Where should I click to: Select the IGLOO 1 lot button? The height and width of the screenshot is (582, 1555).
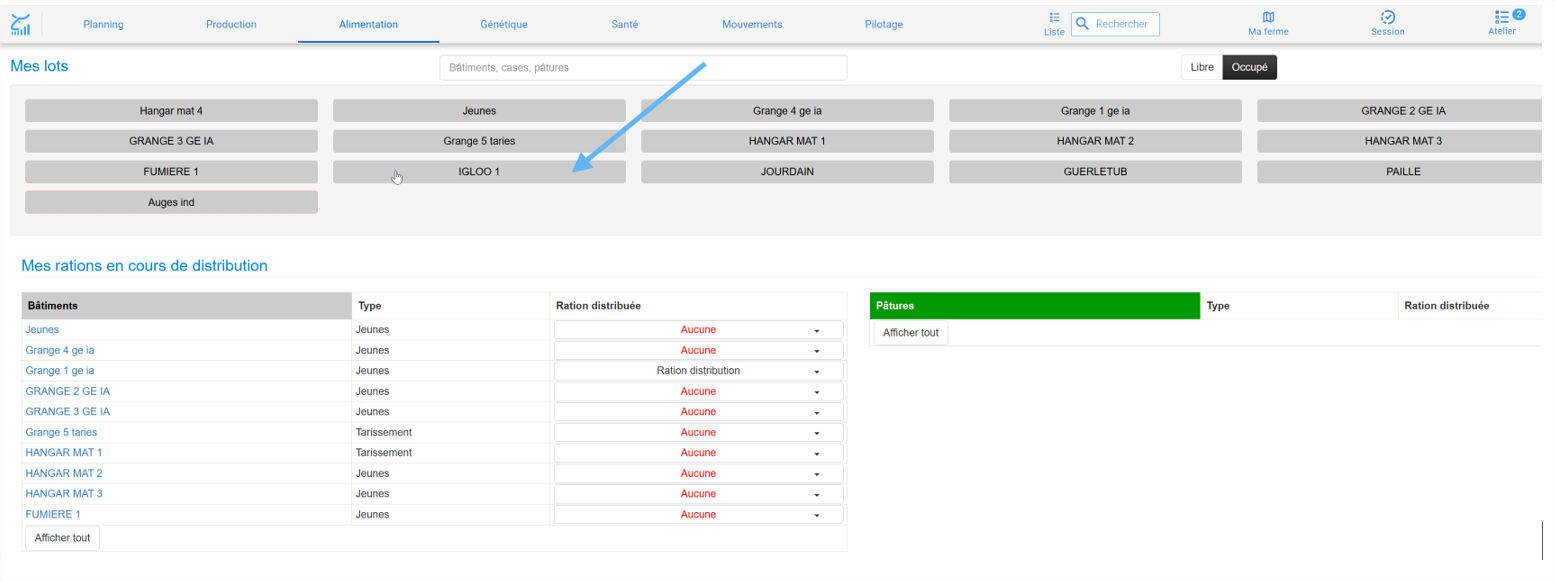479,172
